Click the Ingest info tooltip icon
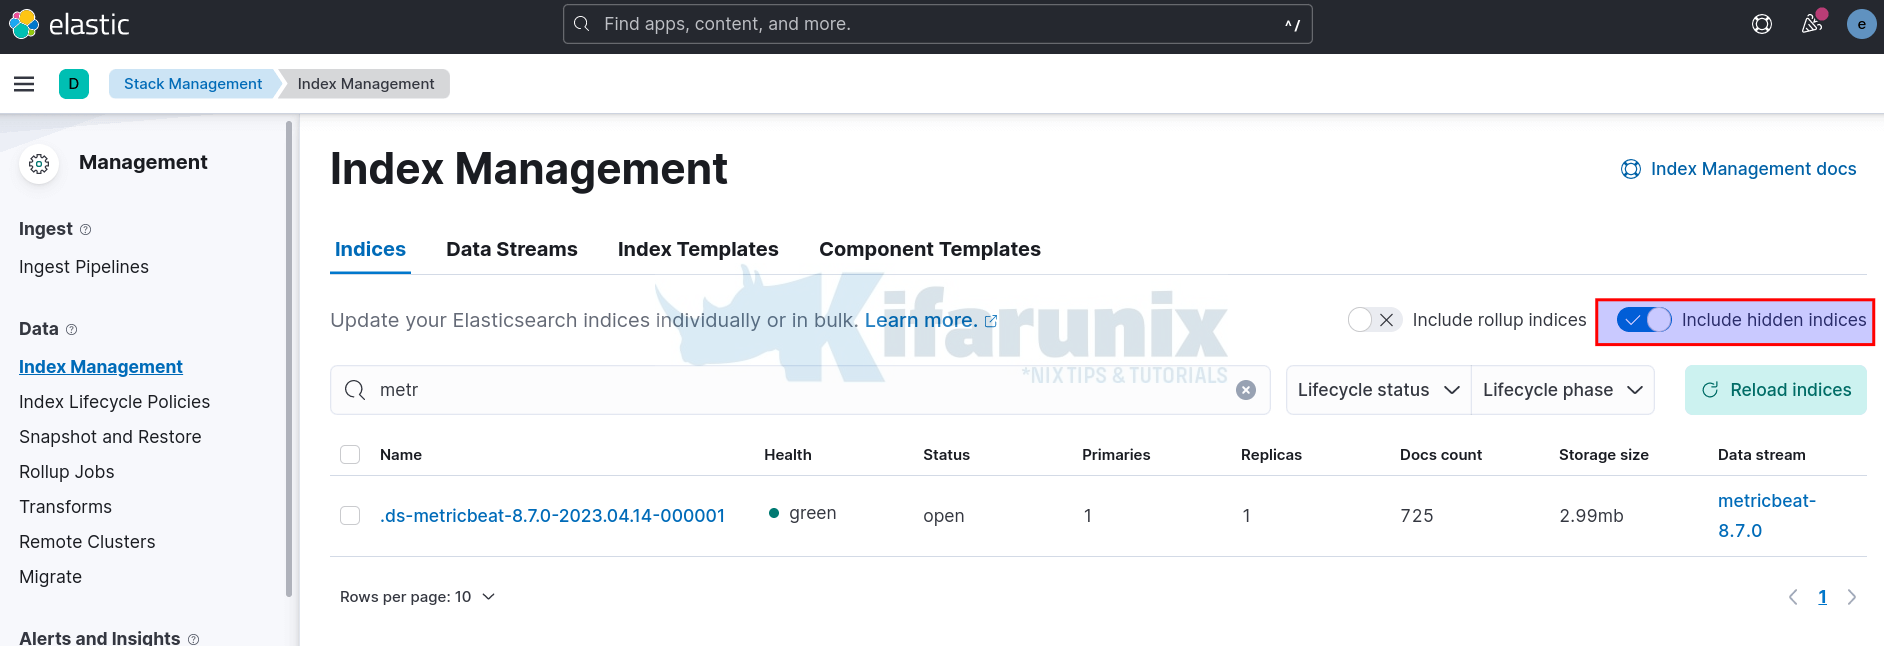Image resolution: width=1884 pixels, height=646 pixels. pos(85,230)
